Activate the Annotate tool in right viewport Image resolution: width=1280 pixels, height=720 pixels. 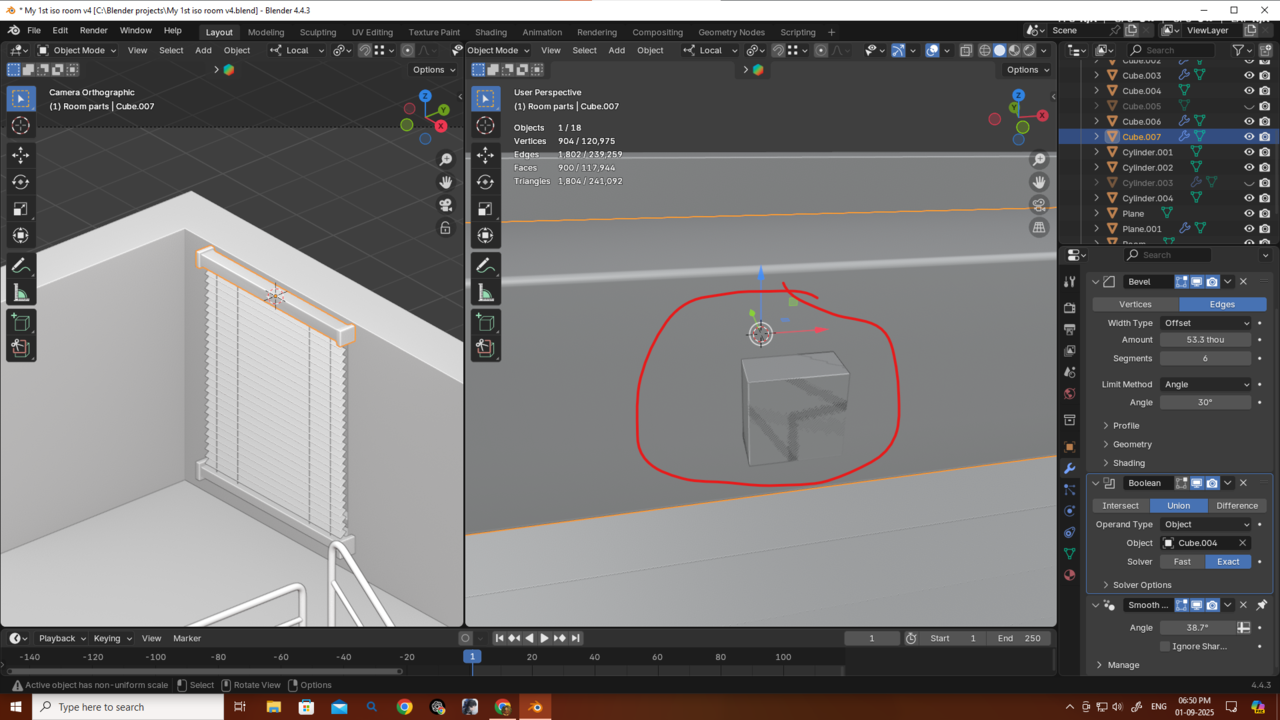coord(485,266)
